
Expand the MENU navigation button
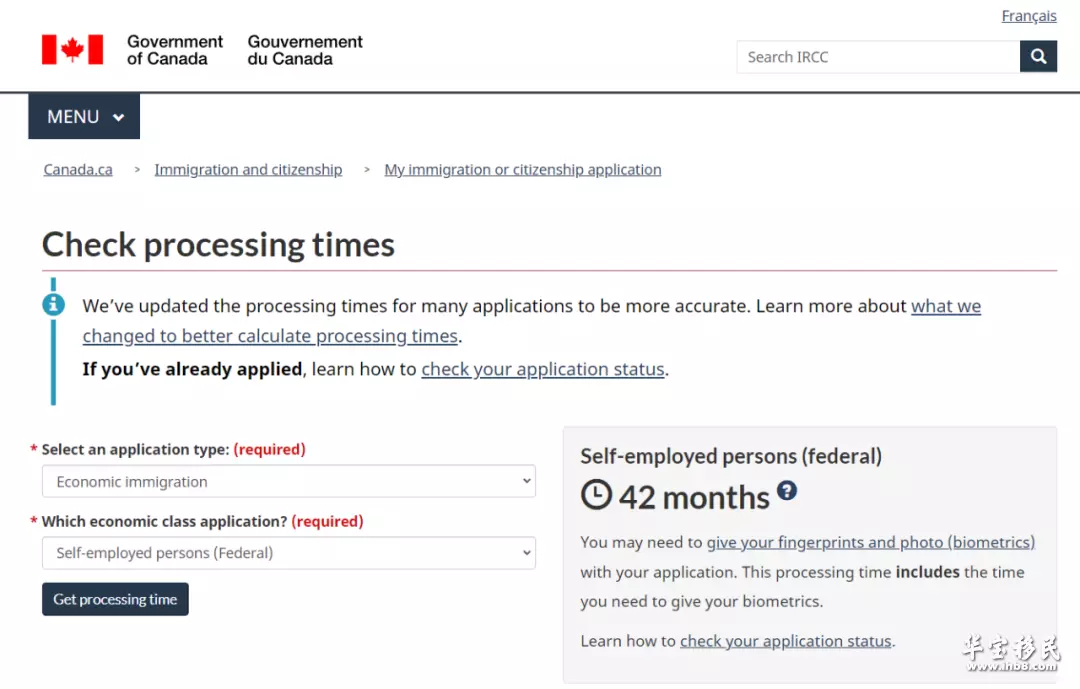pos(84,116)
